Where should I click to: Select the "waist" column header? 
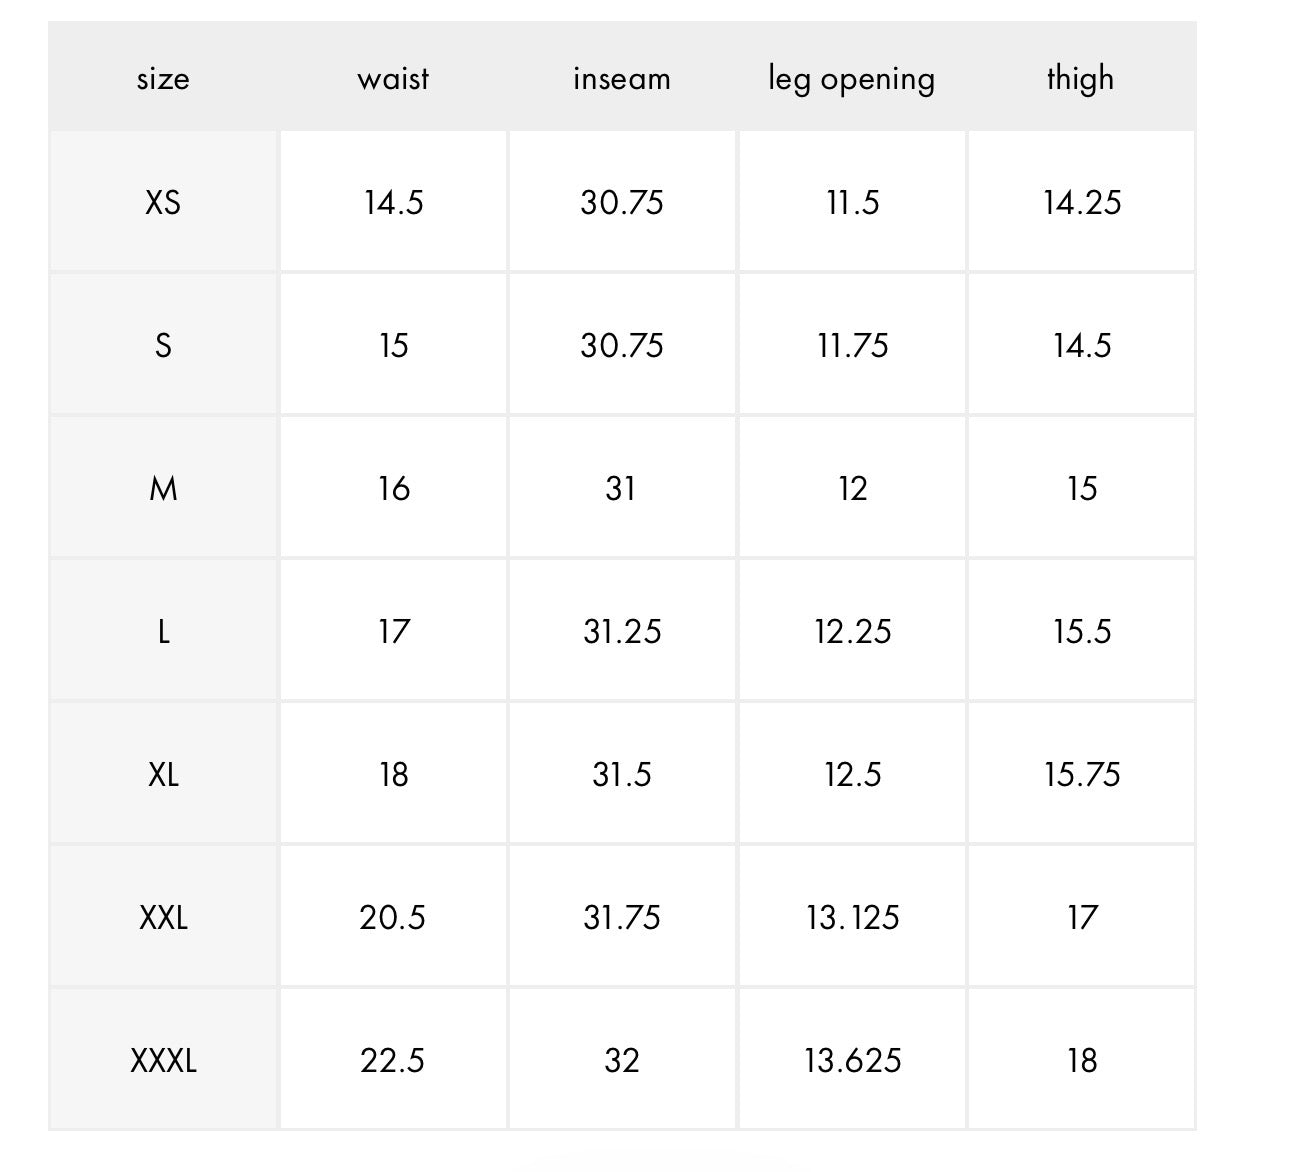(393, 78)
